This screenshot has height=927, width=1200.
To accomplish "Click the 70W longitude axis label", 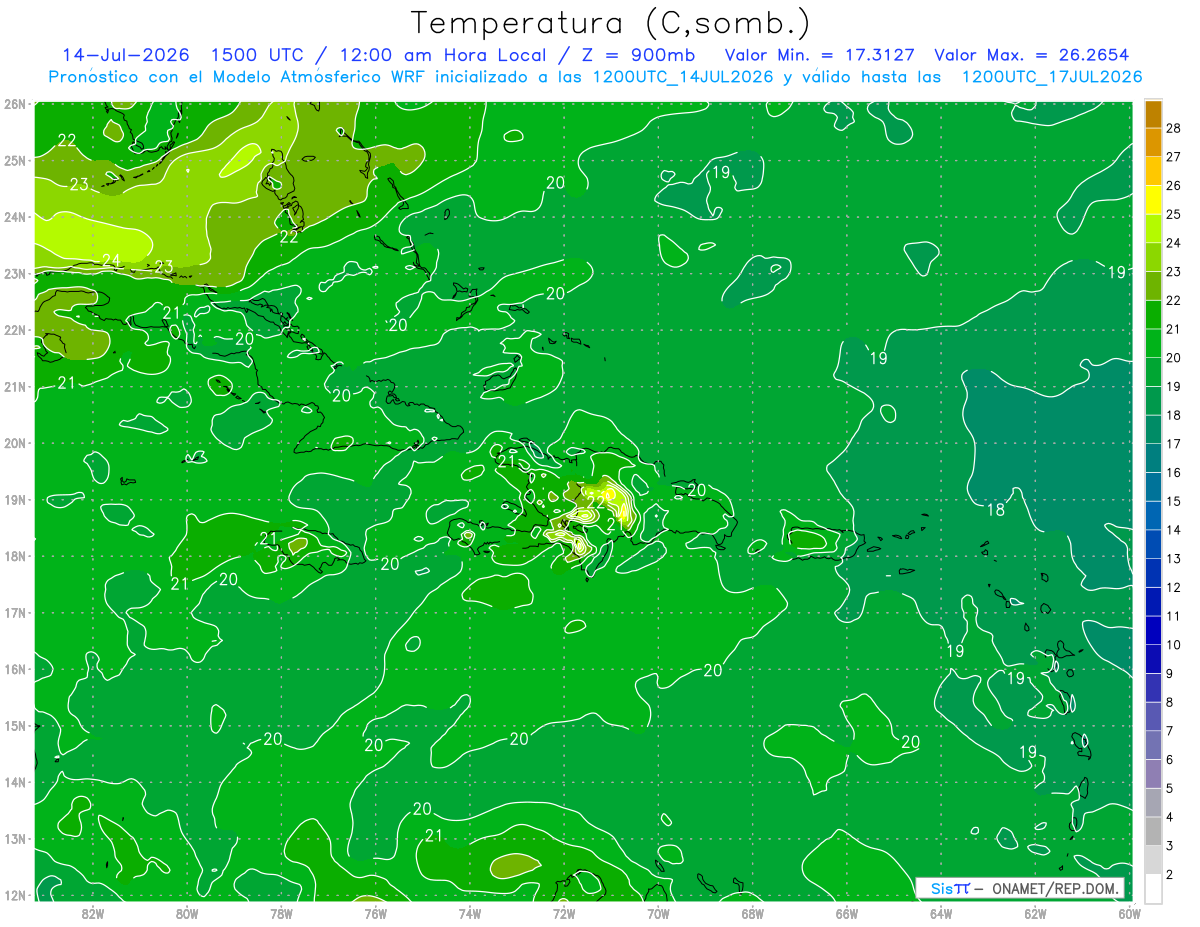I will (658, 914).
